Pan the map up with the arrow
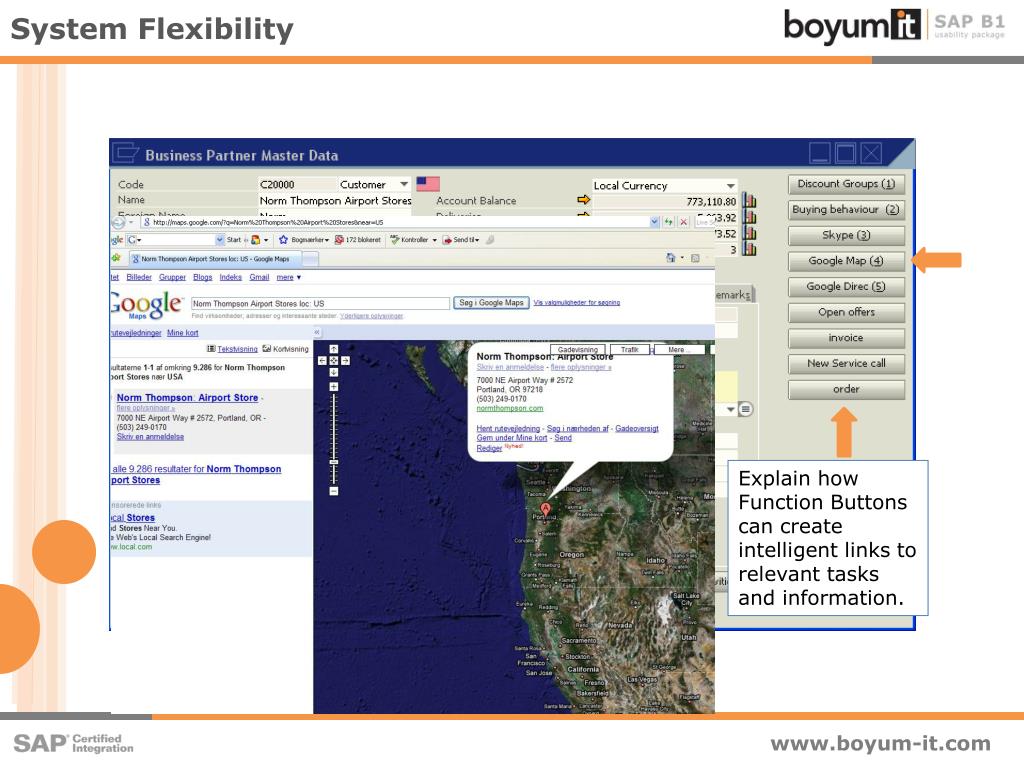This screenshot has height=768, width=1024. 334,349
